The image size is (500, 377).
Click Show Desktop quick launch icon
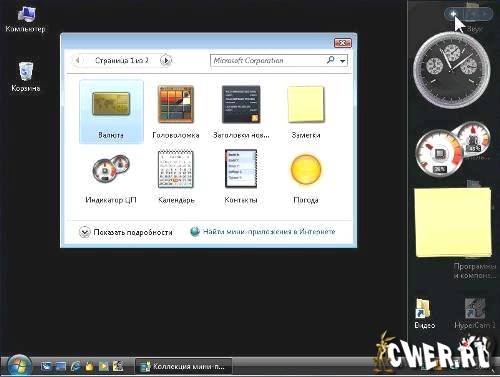46,367
